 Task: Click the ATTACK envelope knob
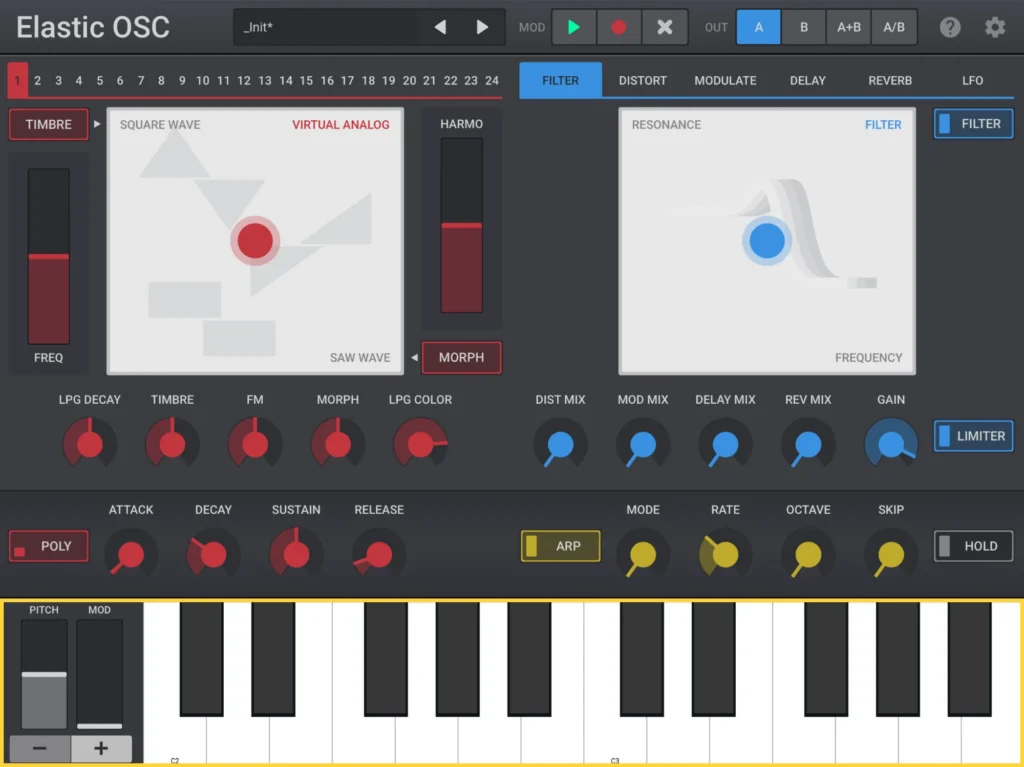[x=131, y=555]
